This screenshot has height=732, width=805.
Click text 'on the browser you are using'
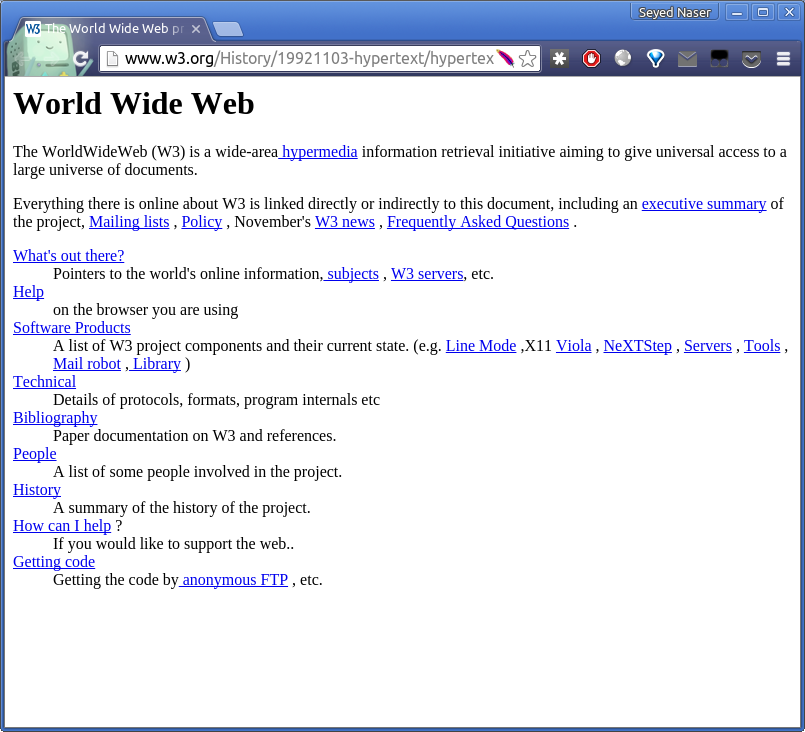point(145,310)
